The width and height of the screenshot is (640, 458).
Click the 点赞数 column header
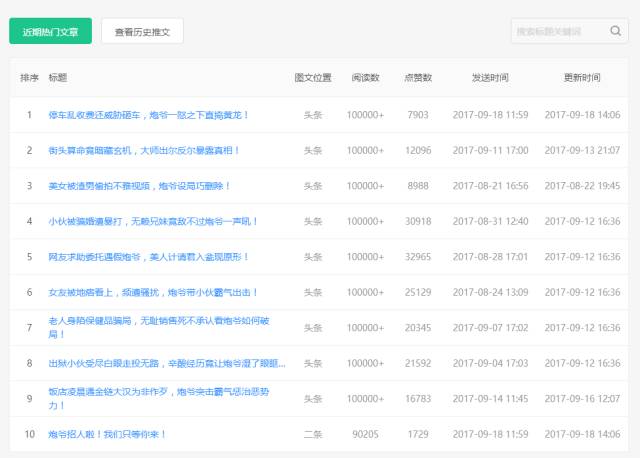click(x=418, y=78)
